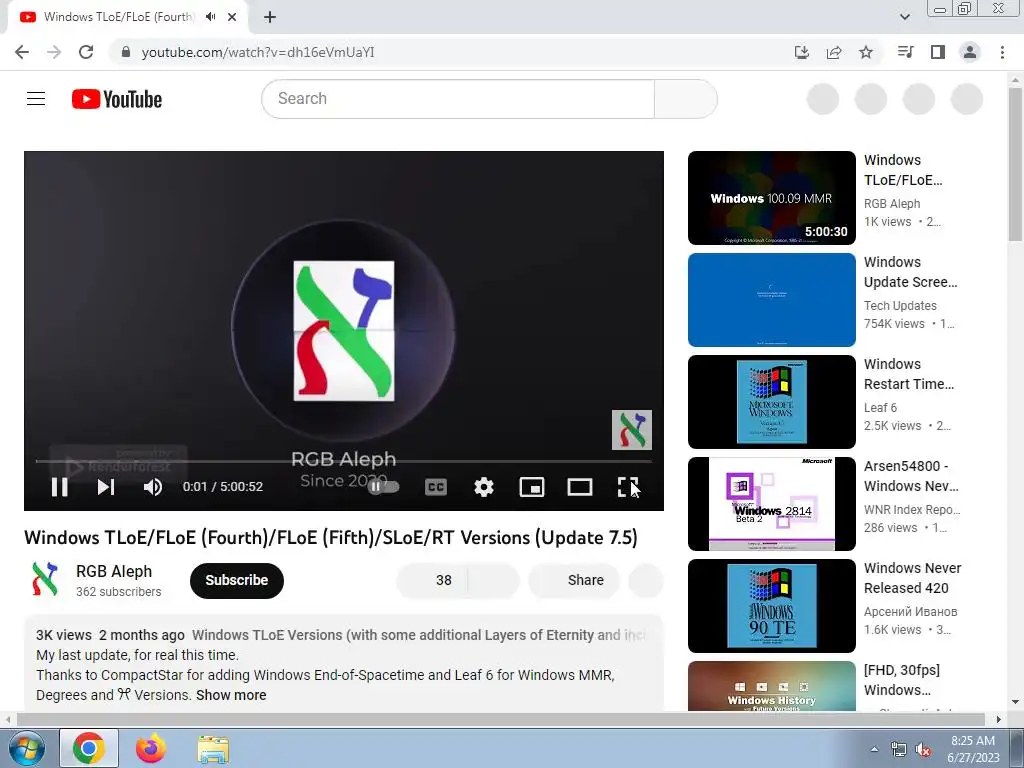The width and height of the screenshot is (1024, 768).
Task: Open a new tab with plus button
Action: click(270, 17)
